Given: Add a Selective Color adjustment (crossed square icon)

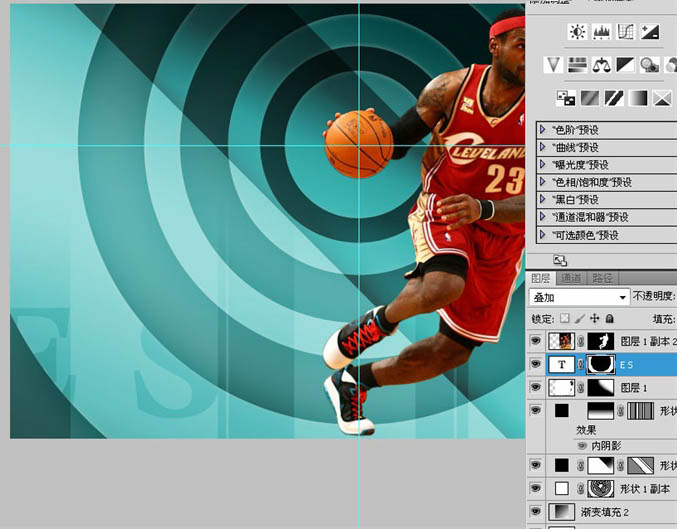Looking at the screenshot, I should pos(662,98).
